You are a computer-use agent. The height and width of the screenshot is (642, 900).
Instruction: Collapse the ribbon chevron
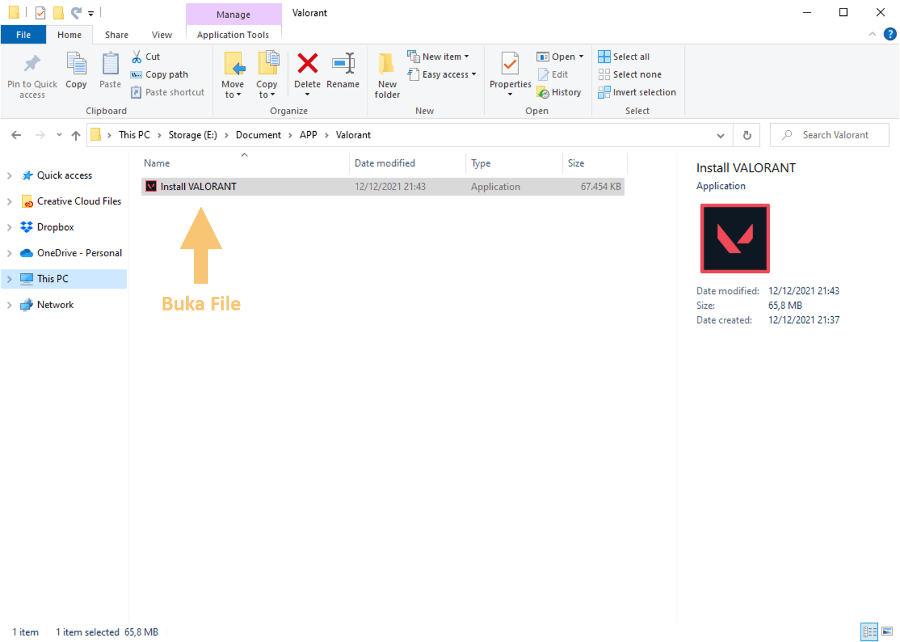(872, 34)
